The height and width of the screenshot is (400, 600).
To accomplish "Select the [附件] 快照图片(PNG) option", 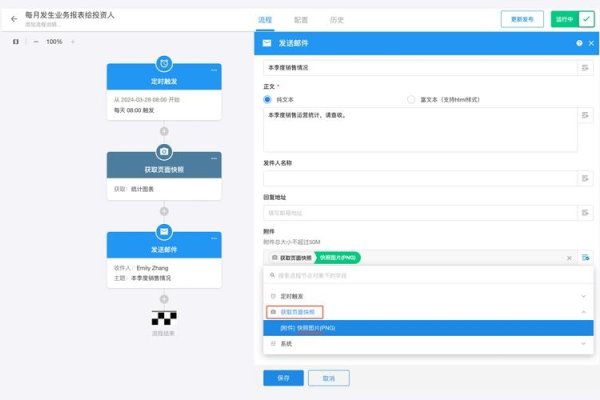I will [428, 328].
